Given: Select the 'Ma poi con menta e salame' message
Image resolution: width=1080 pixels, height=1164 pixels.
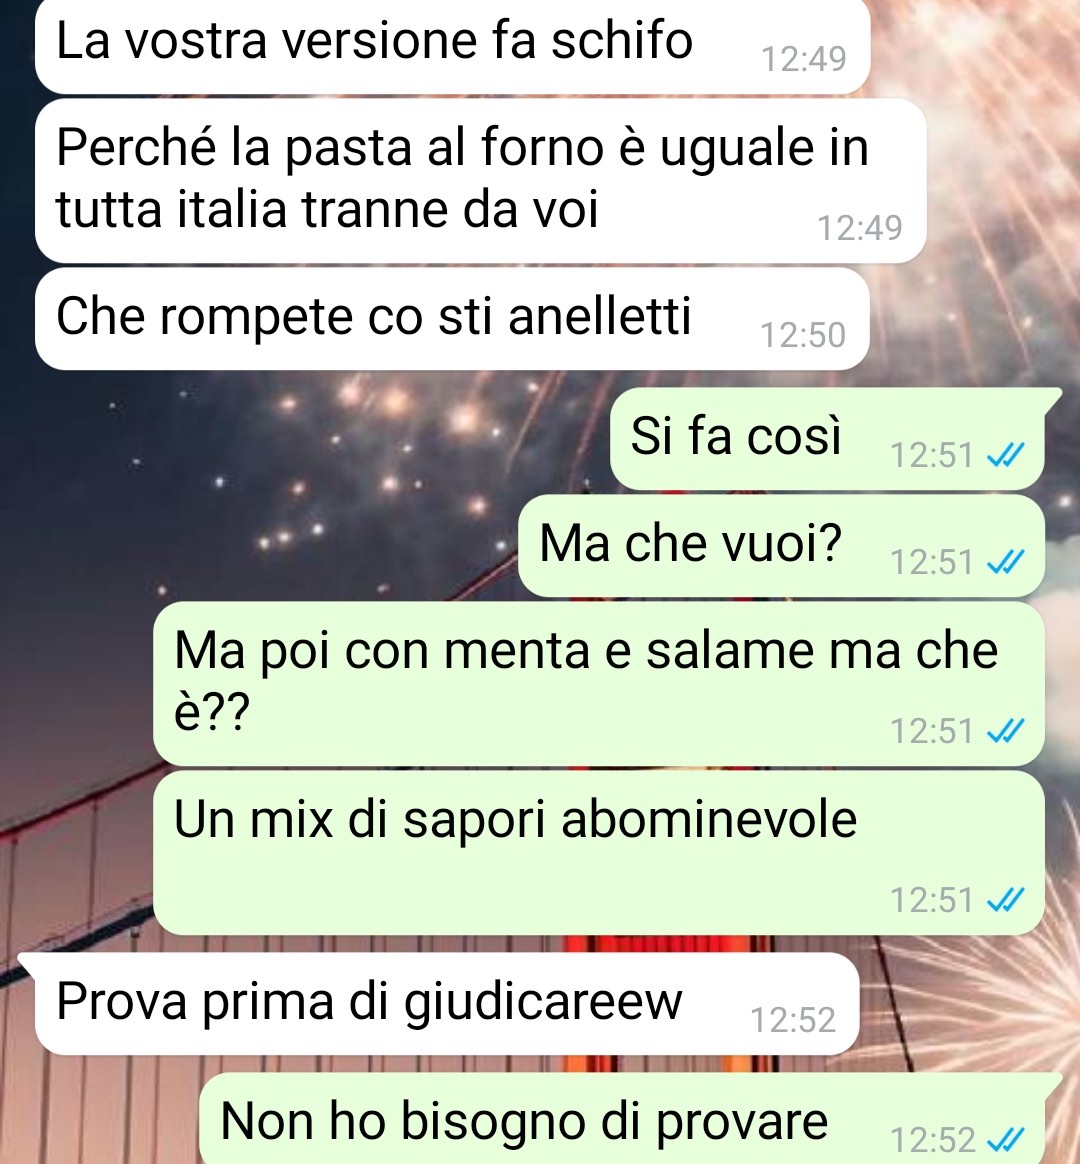Looking at the screenshot, I should pyautogui.click(x=598, y=684).
